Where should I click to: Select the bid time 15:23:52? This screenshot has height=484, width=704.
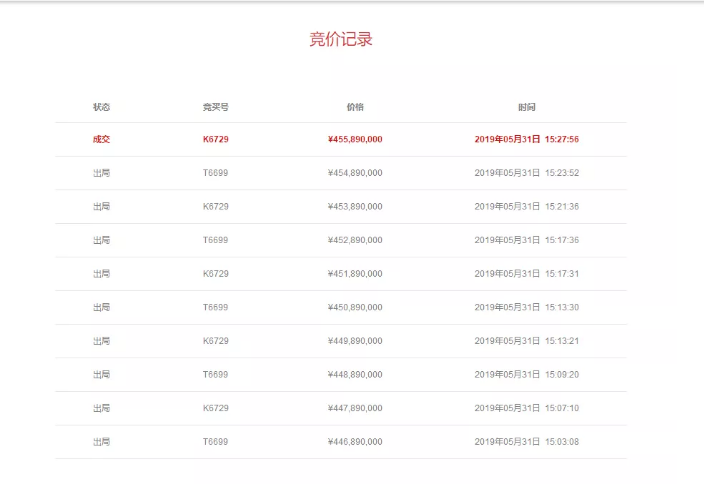(x=526, y=173)
